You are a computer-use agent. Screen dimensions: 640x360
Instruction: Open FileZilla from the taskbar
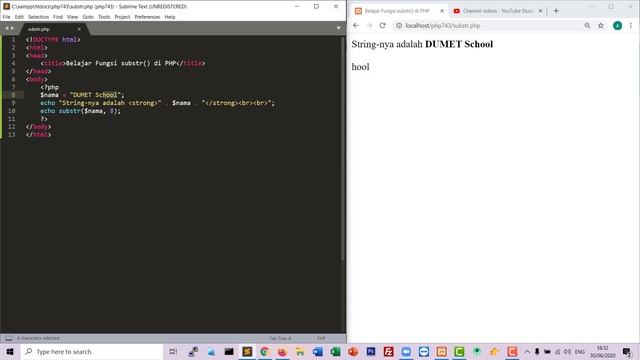coord(388,352)
